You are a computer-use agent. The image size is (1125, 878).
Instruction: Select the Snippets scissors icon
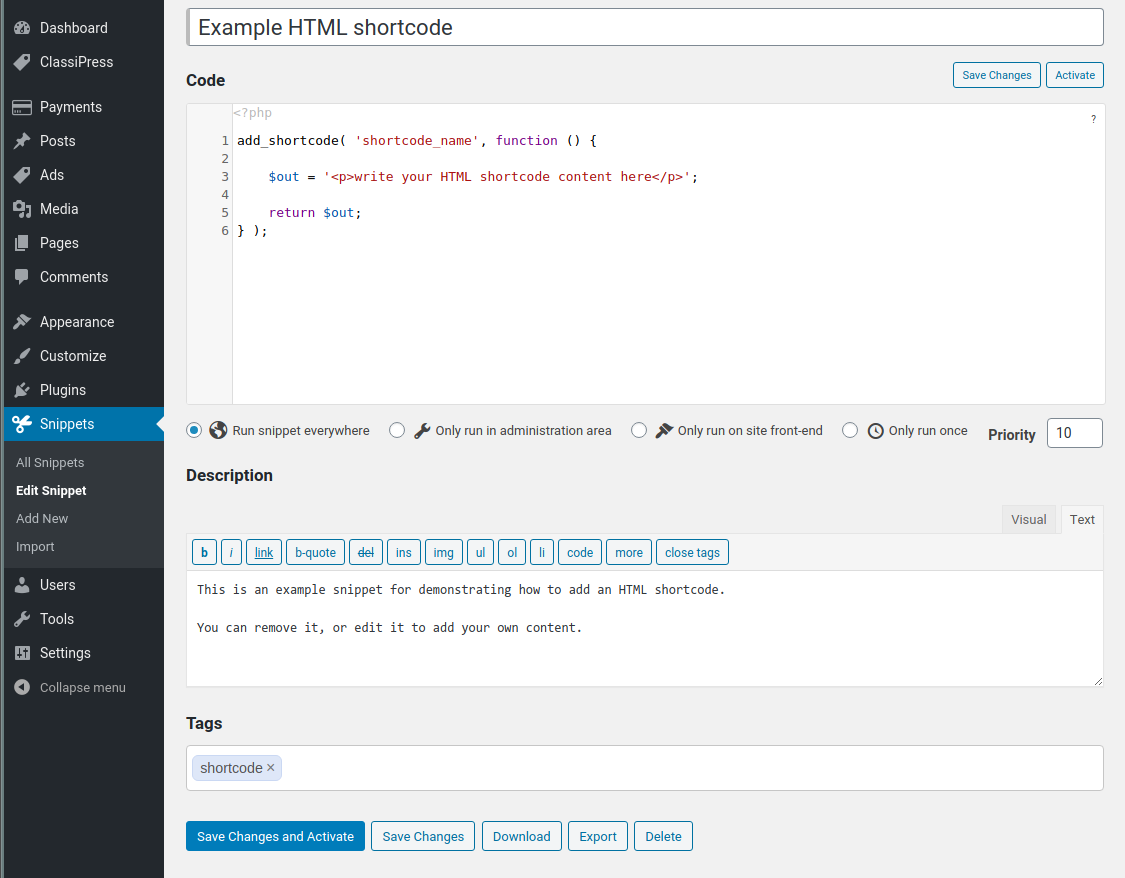point(22,424)
